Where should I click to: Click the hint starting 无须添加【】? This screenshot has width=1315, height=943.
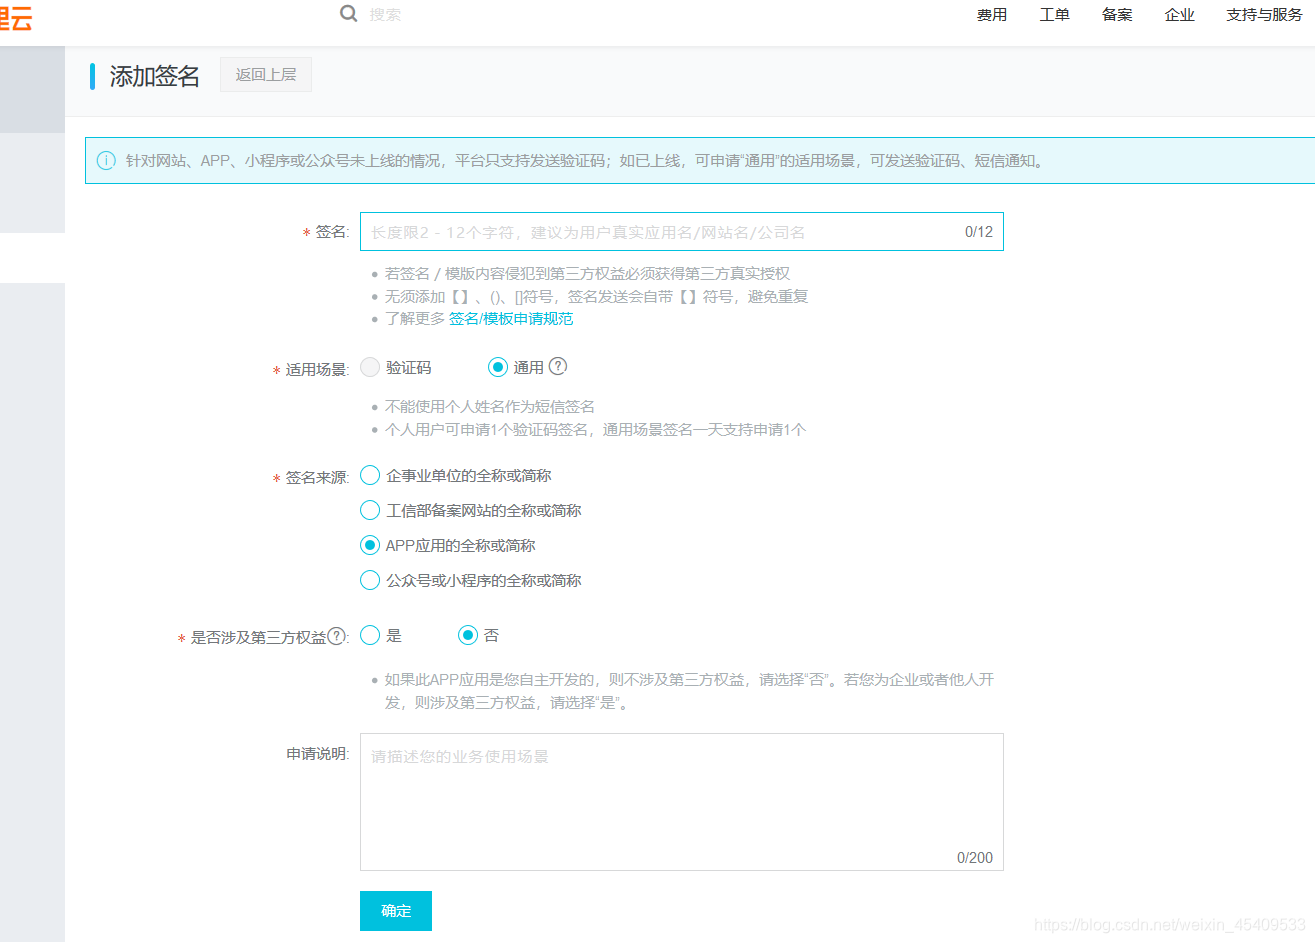tap(597, 296)
